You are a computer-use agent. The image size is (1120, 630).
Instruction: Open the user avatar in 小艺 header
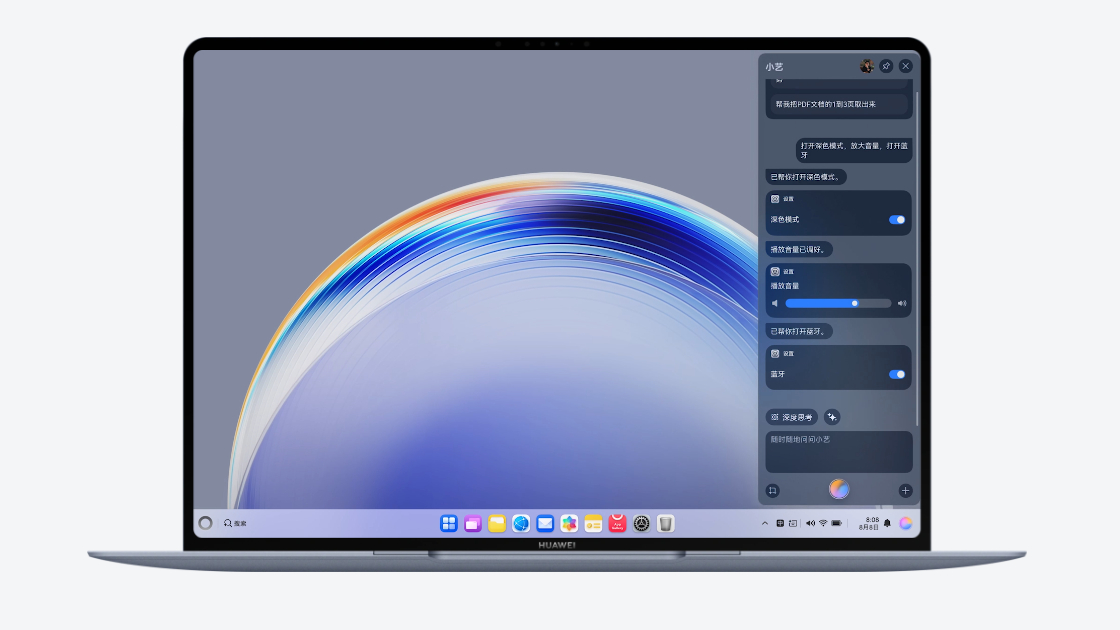pos(866,66)
